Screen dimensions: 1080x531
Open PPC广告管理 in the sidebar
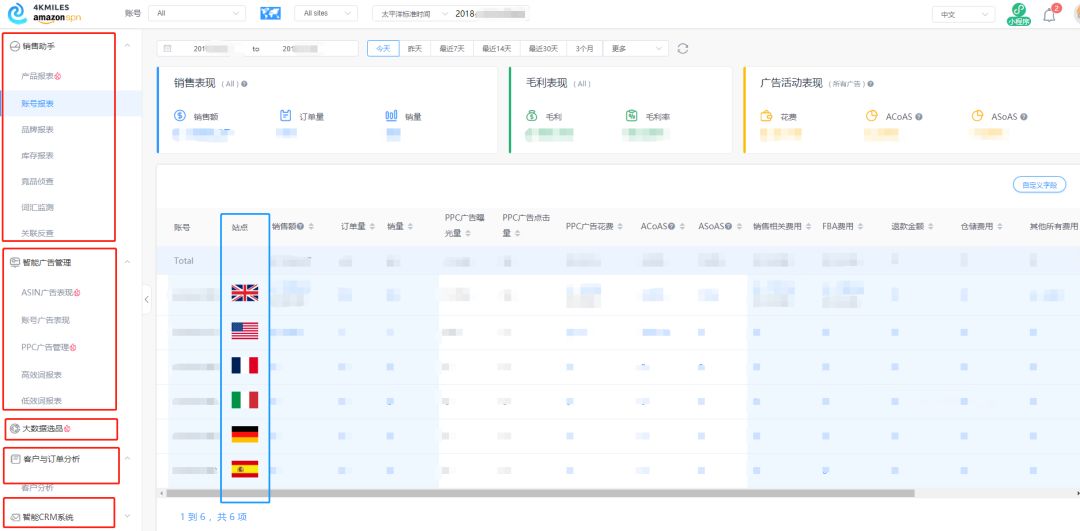click(45, 347)
